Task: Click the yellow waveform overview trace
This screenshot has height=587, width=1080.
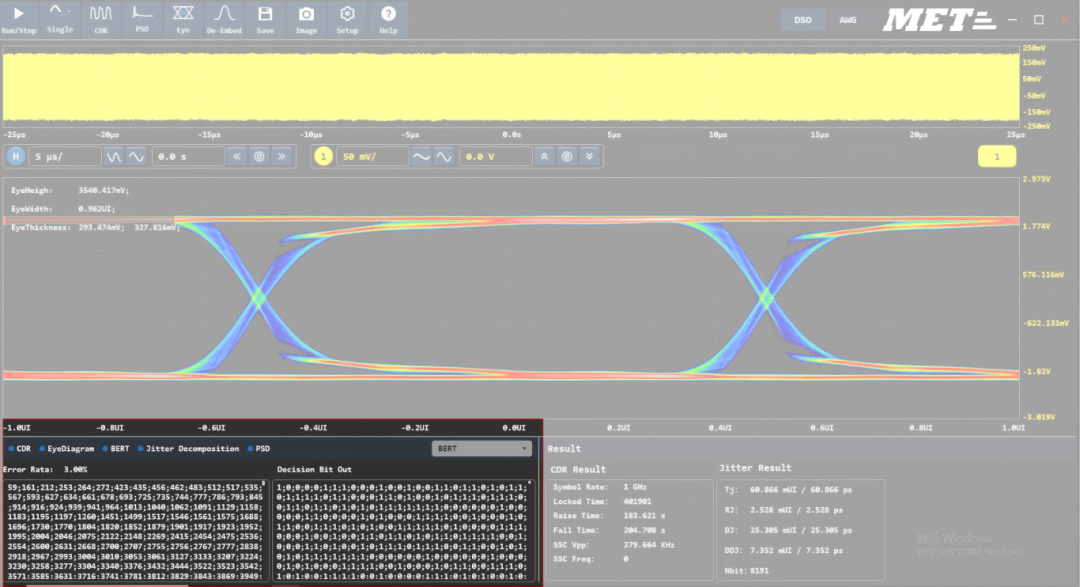Action: click(510, 86)
